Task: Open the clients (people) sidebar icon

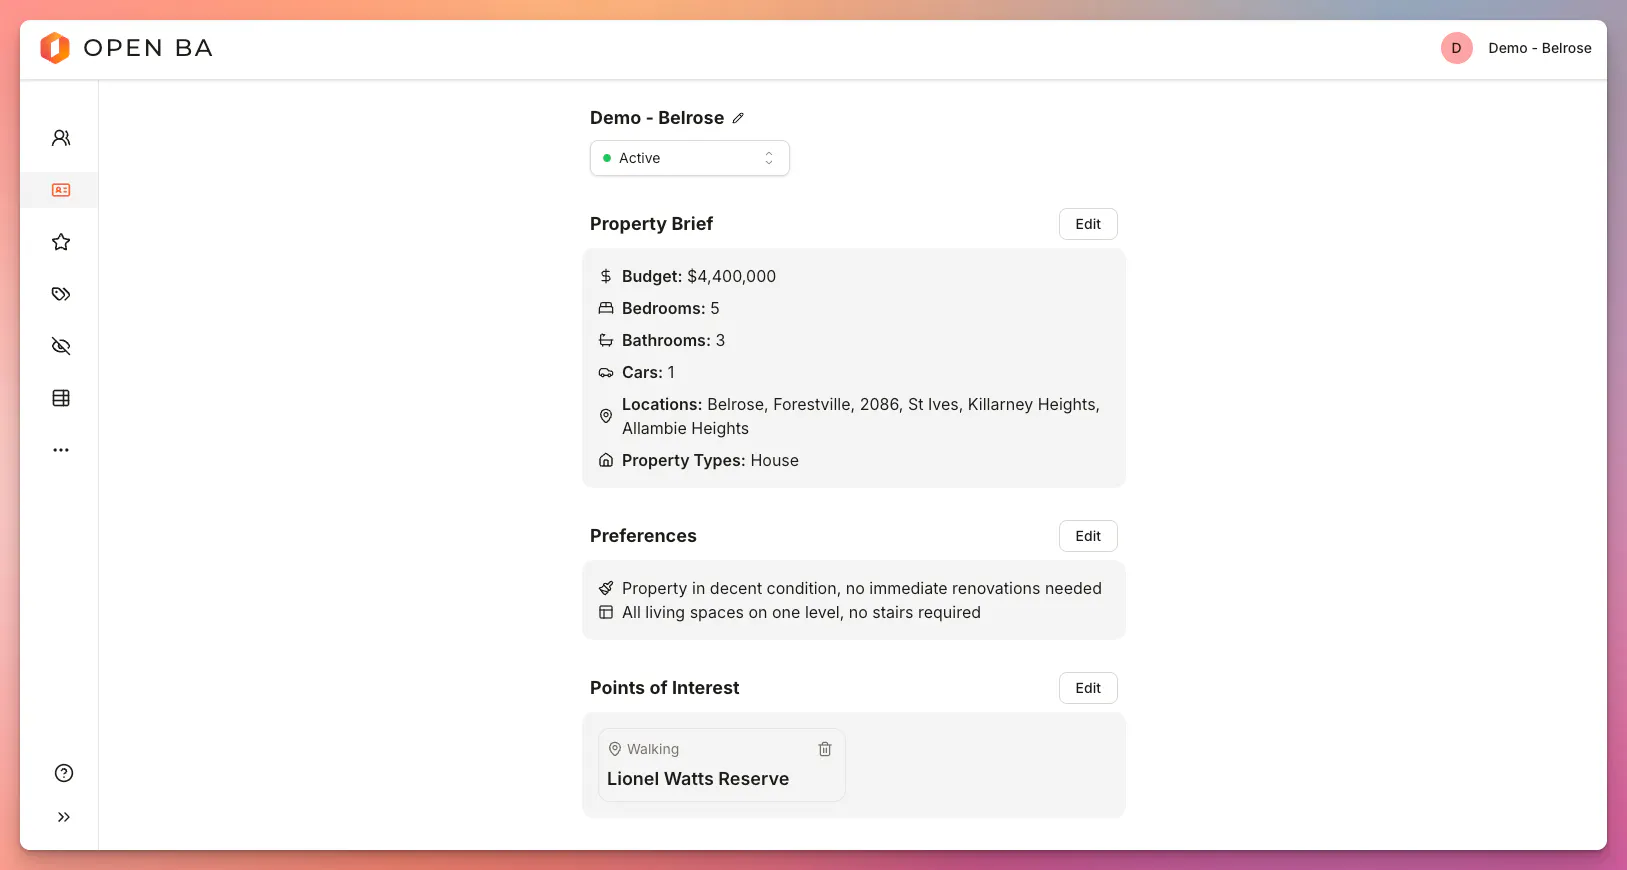Action: (61, 138)
